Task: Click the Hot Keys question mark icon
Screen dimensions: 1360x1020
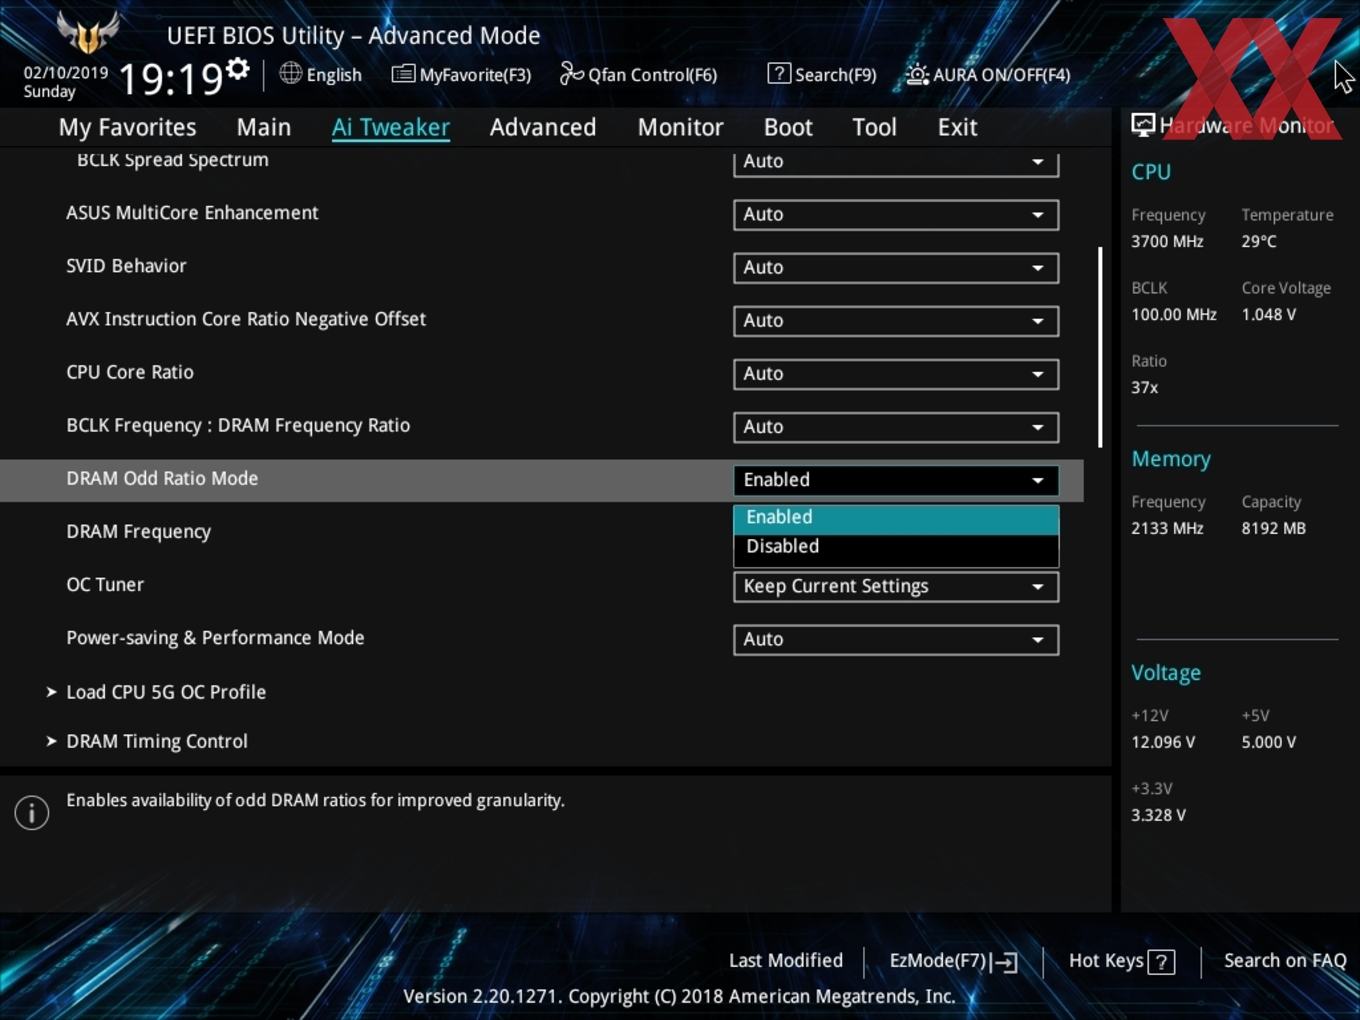Action: click(x=1161, y=962)
